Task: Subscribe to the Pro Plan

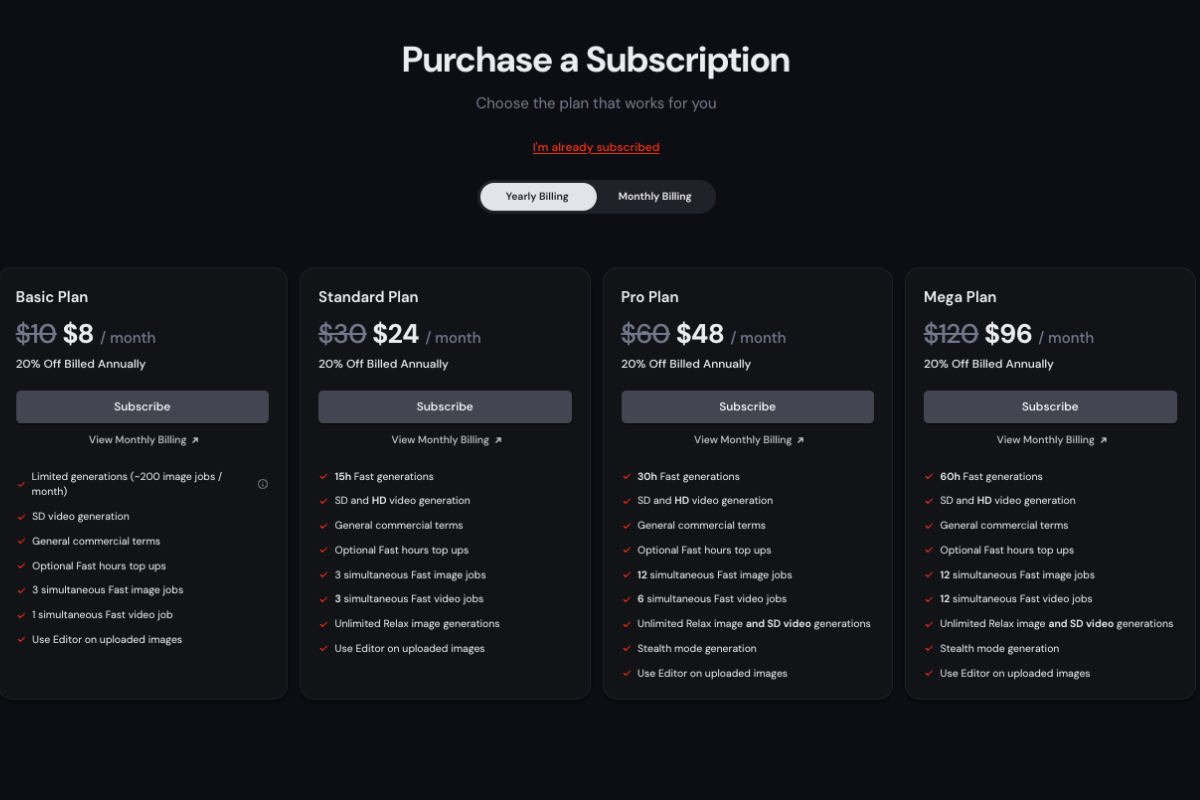Action: pyautogui.click(x=747, y=407)
